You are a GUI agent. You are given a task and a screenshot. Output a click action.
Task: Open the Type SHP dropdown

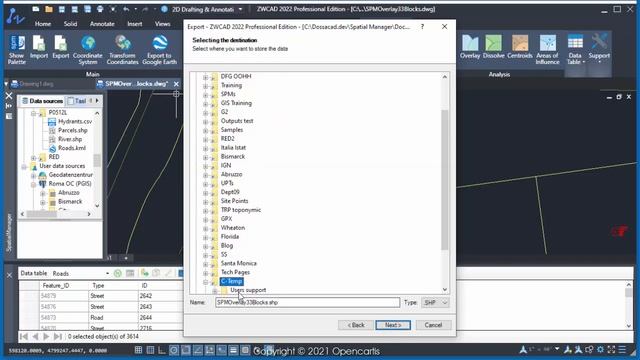pyautogui.click(x=435, y=302)
